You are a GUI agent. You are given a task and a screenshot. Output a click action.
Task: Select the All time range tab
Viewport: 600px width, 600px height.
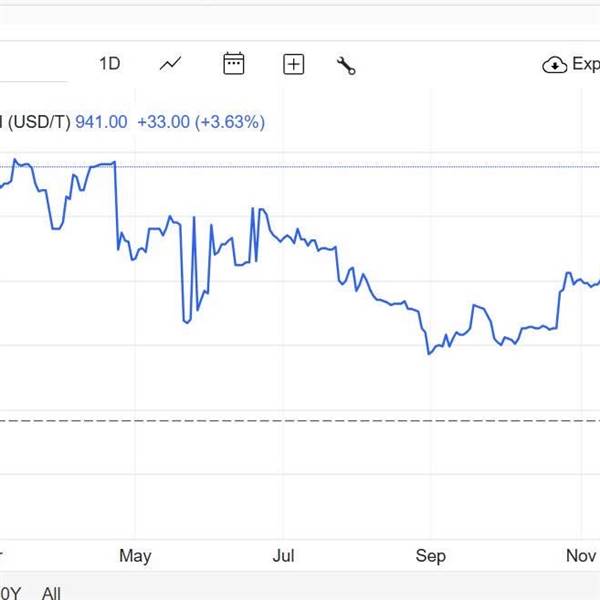51,593
